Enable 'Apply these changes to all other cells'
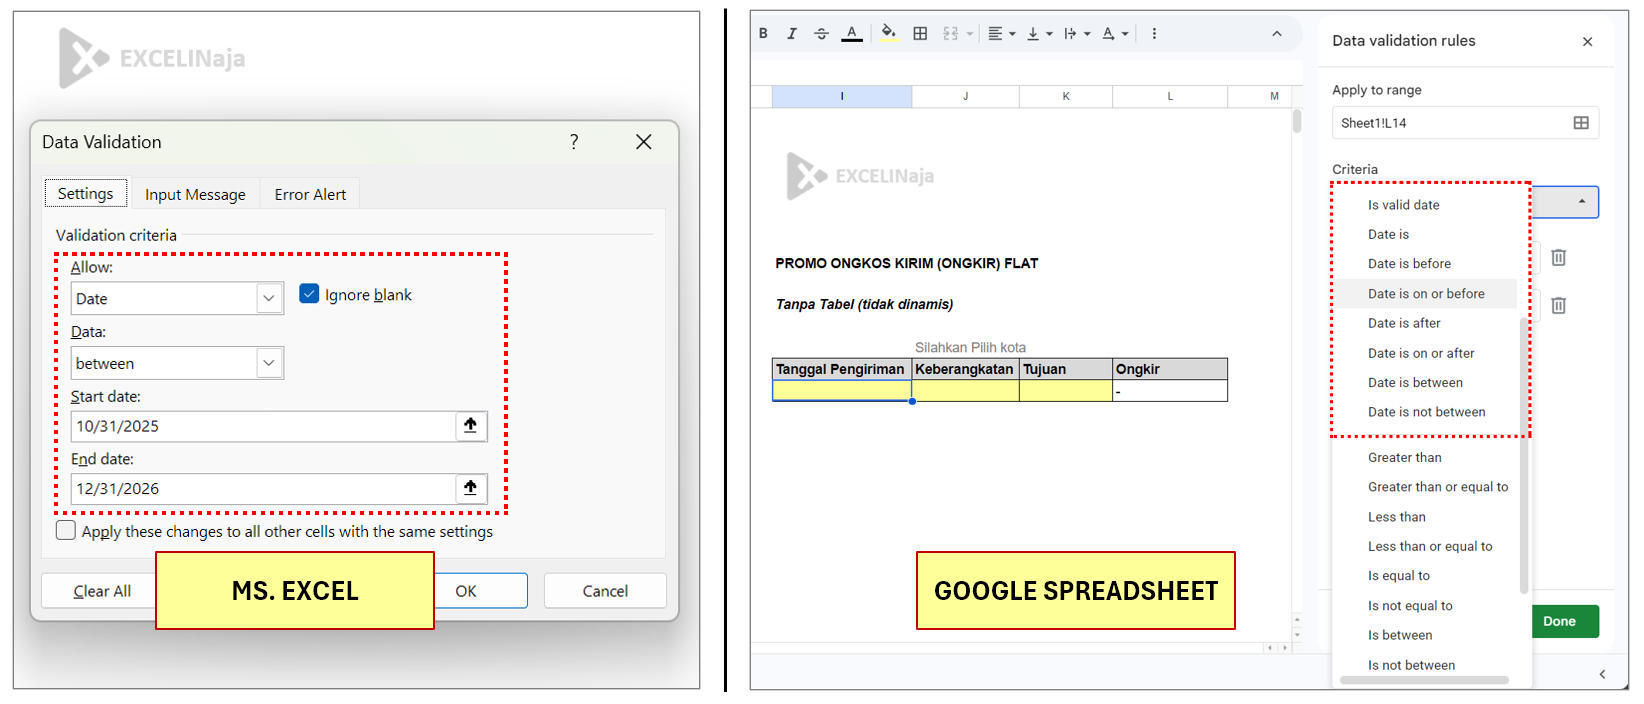The image size is (1644, 704). coord(66,530)
